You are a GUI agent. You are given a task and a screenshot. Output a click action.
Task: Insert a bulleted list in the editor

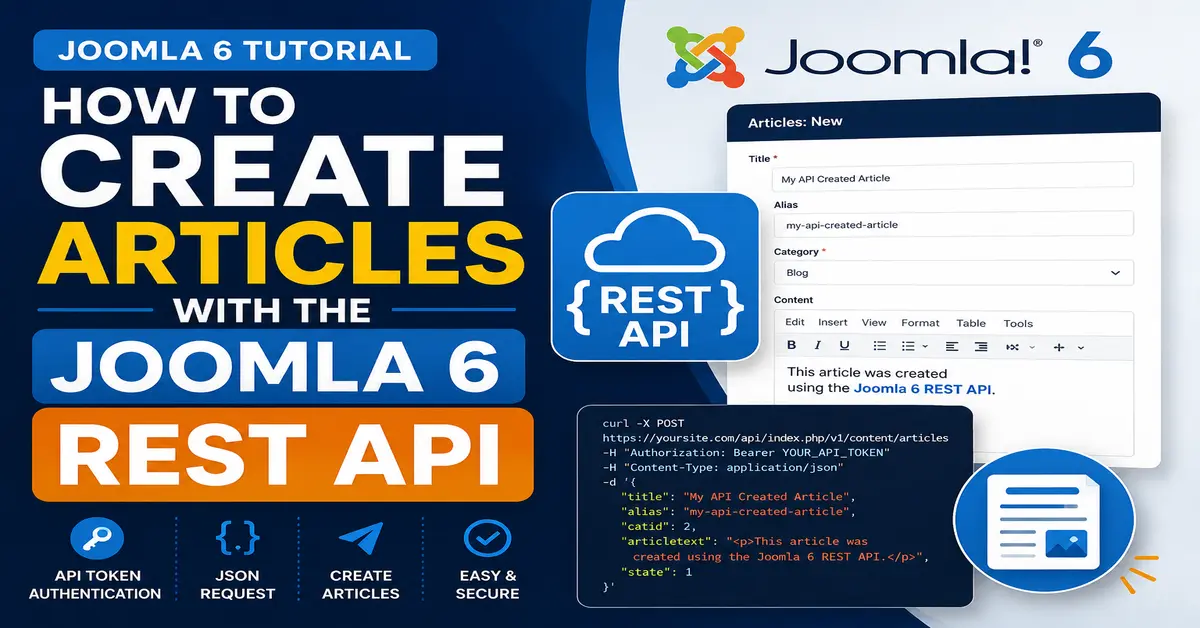click(880, 346)
